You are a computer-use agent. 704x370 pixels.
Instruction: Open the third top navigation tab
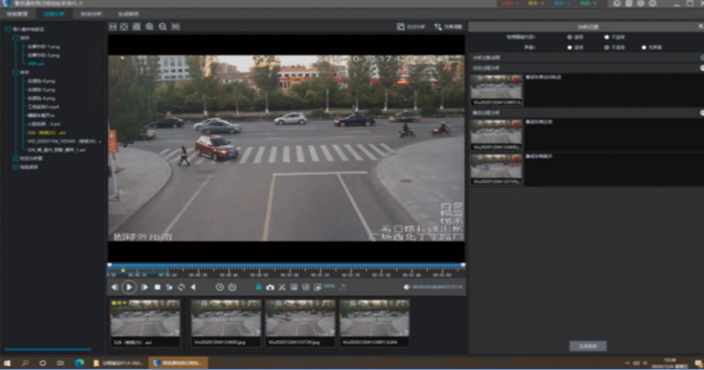pyautogui.click(x=91, y=14)
